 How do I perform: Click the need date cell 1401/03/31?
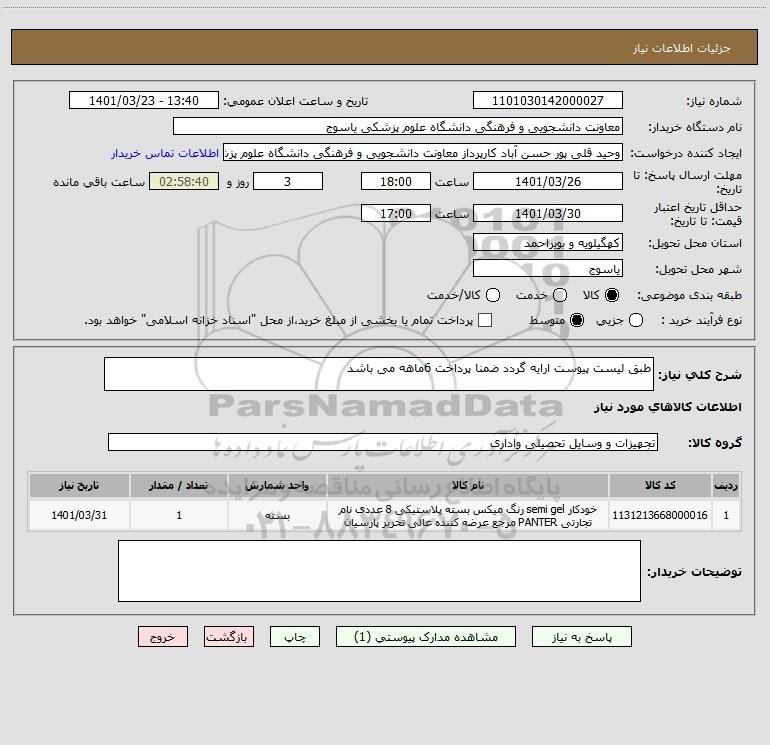(x=79, y=515)
